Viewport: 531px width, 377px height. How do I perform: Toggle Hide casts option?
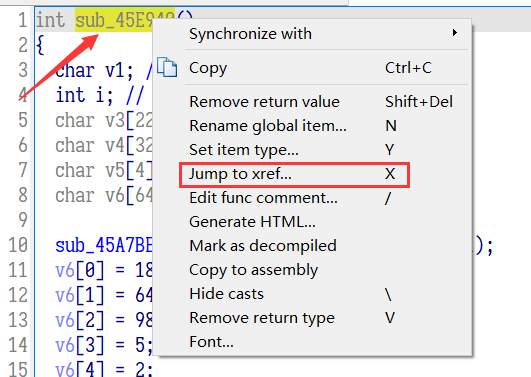(312, 294)
